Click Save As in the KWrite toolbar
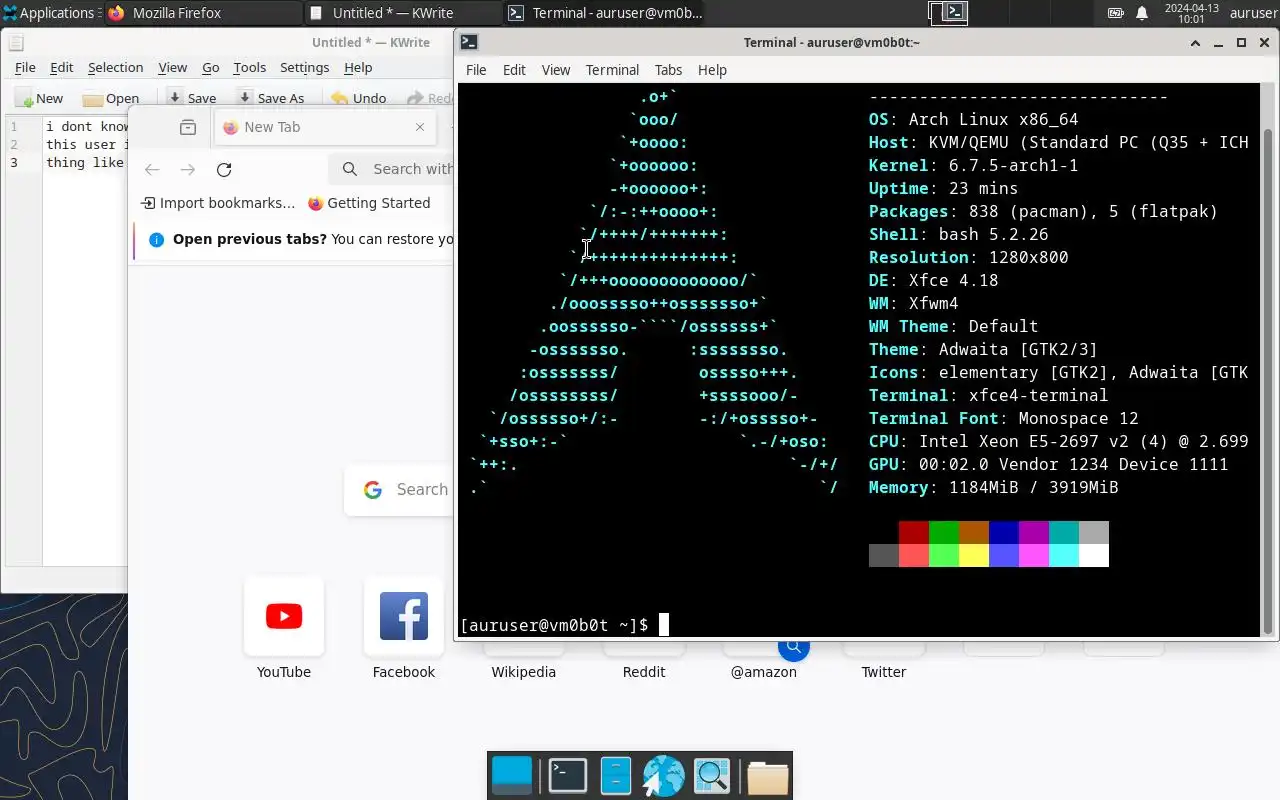1280x800 pixels. pyautogui.click(x=270, y=98)
